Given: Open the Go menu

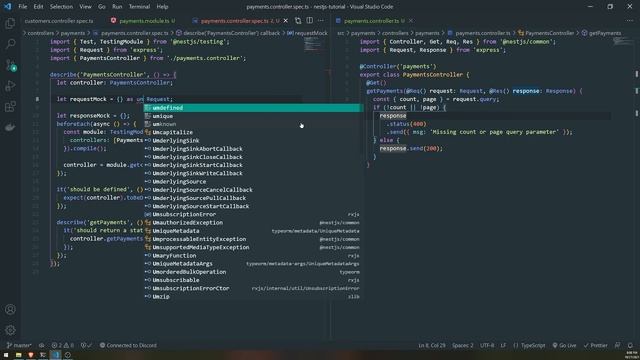Looking at the screenshot, I should pos(102,7).
